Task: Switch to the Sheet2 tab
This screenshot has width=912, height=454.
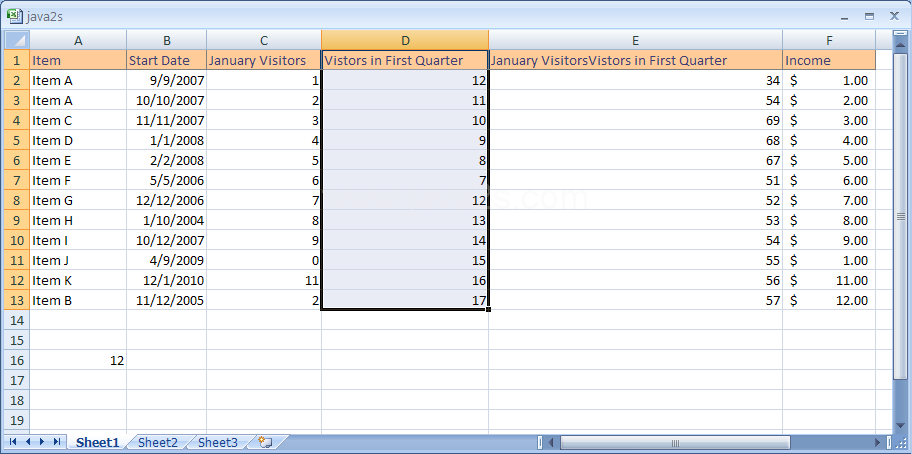Action: click(158, 442)
